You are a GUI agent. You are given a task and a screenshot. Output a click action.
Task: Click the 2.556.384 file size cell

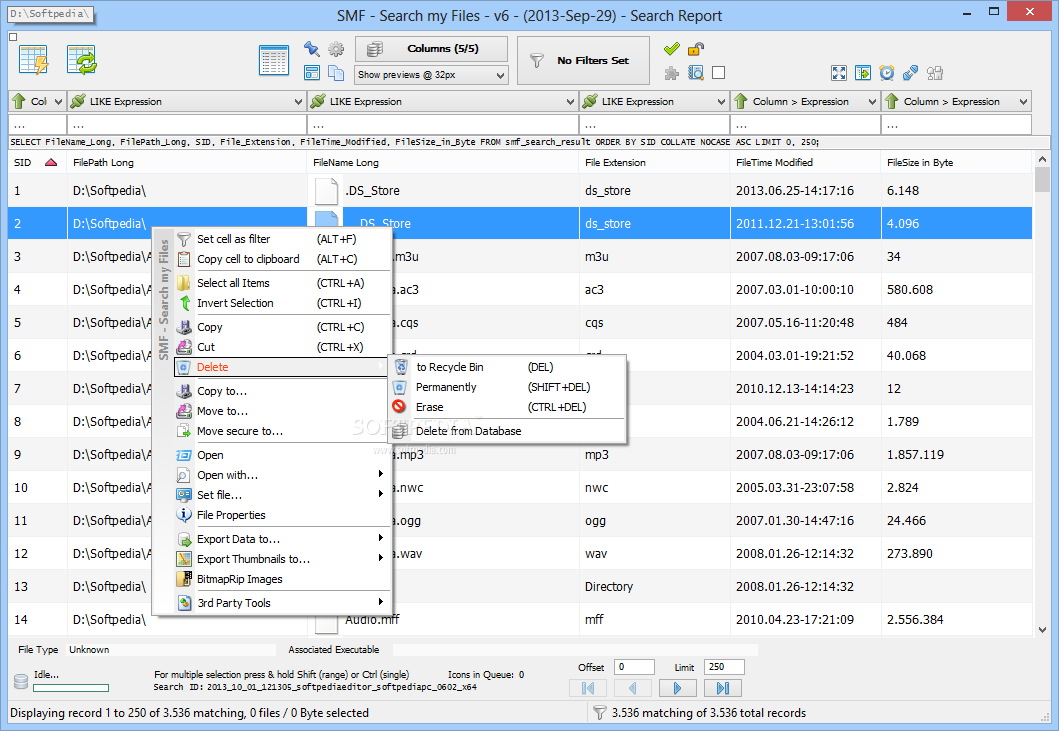pyautogui.click(x=956, y=620)
